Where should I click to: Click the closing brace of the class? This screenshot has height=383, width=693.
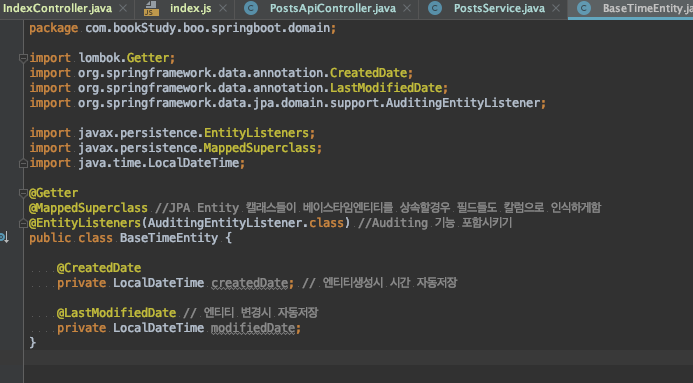tap(32, 342)
